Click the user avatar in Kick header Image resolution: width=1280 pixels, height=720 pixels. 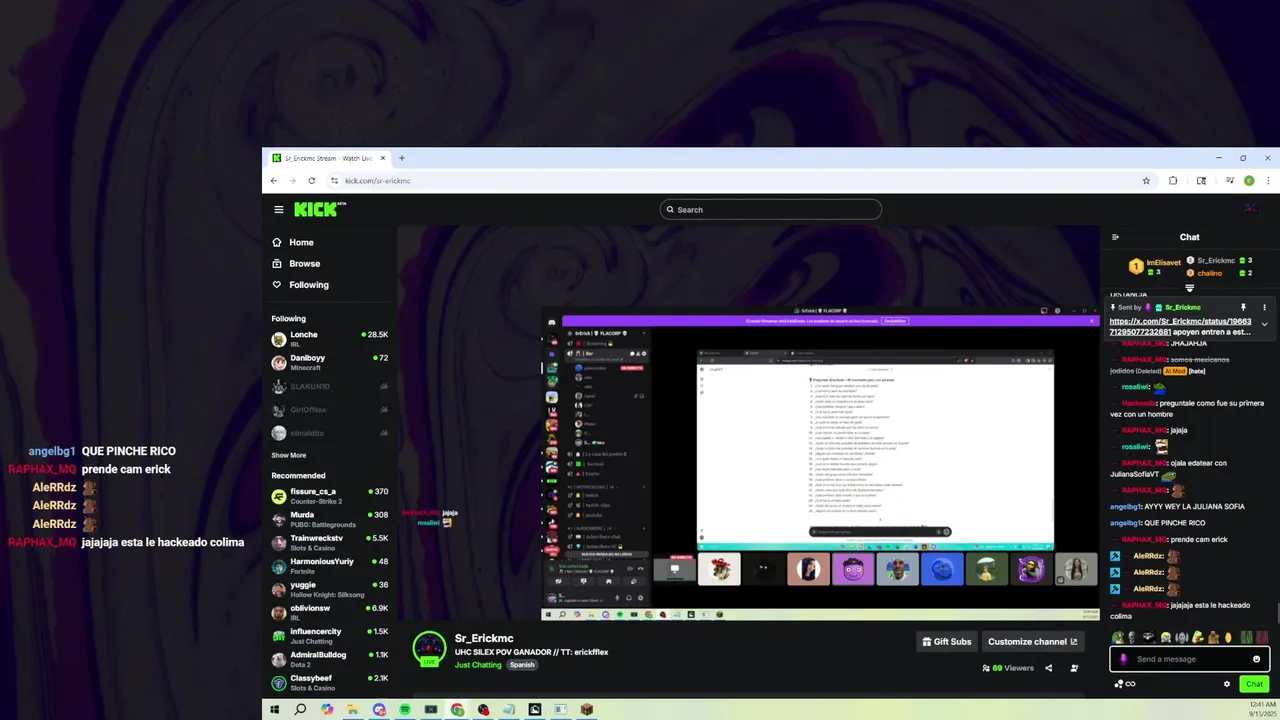point(1251,209)
